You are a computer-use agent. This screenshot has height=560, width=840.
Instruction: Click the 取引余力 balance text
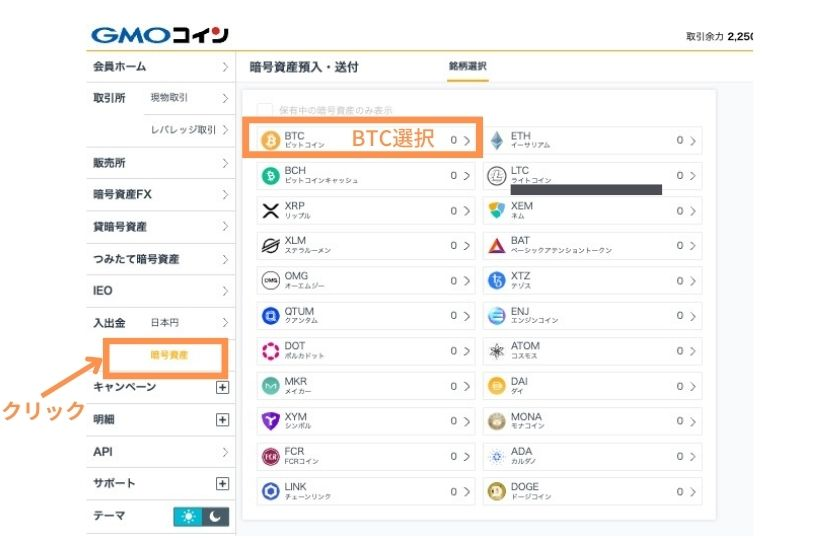[719, 36]
